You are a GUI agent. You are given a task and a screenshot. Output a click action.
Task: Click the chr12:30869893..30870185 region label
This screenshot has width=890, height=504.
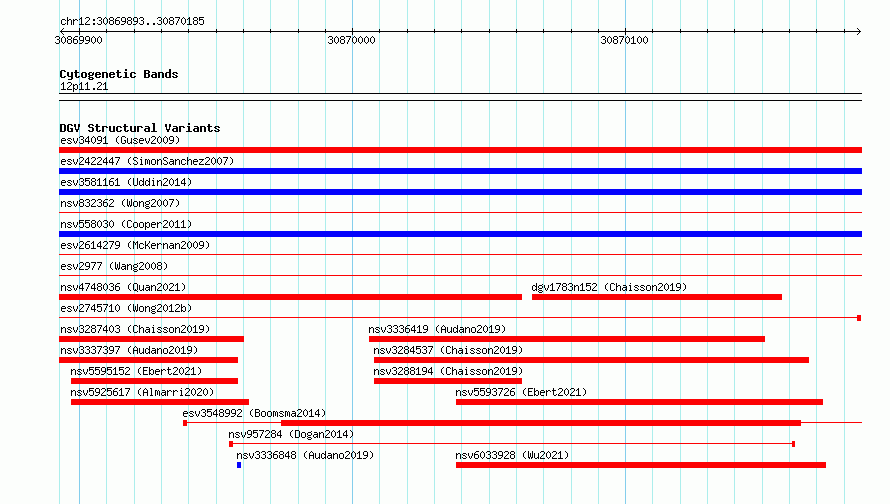tap(132, 22)
